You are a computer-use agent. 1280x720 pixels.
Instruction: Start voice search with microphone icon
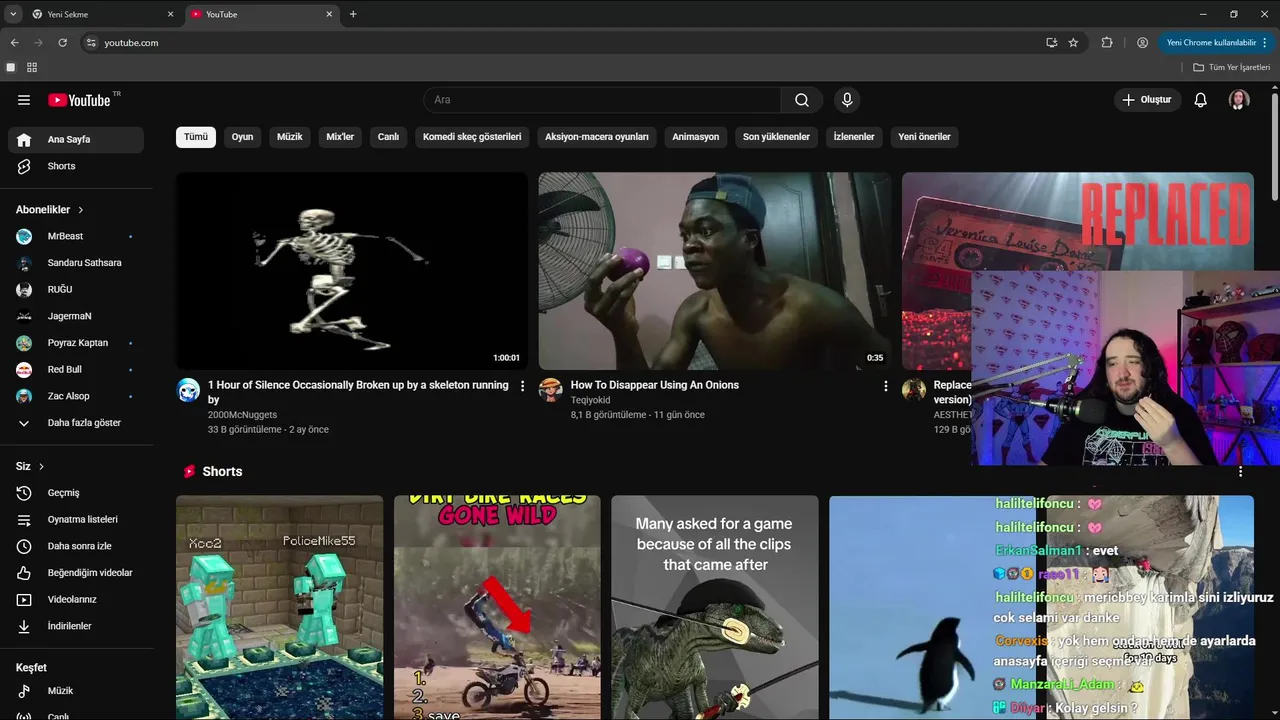tap(847, 100)
